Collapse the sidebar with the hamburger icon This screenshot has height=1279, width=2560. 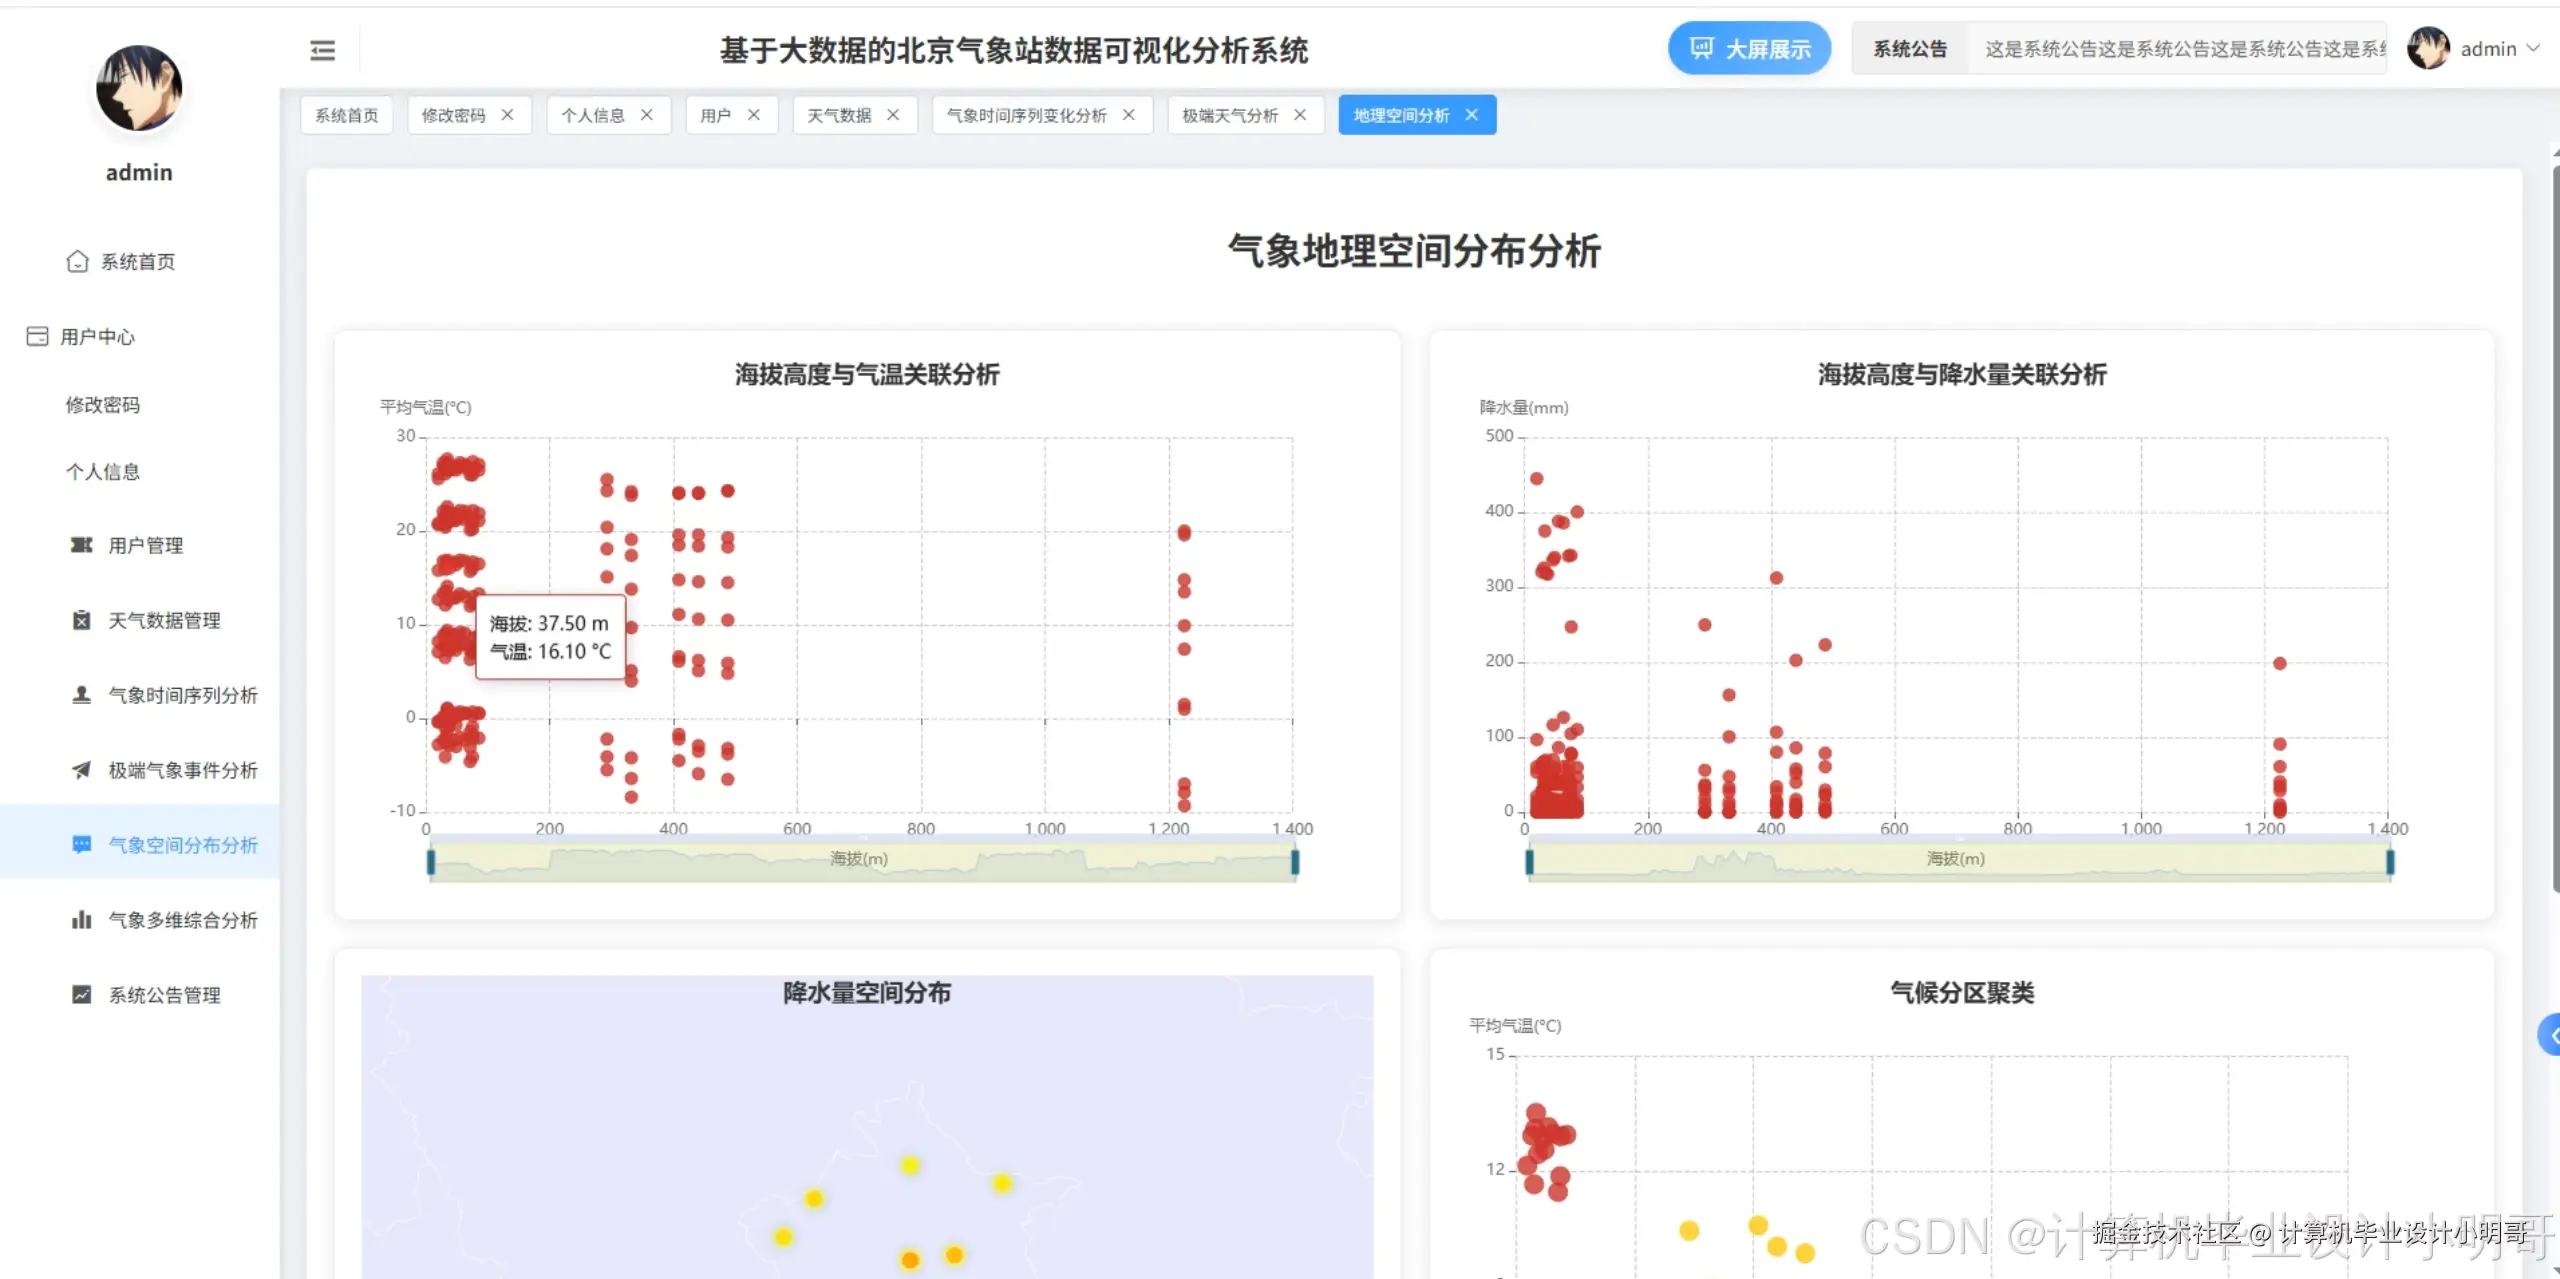click(x=322, y=49)
